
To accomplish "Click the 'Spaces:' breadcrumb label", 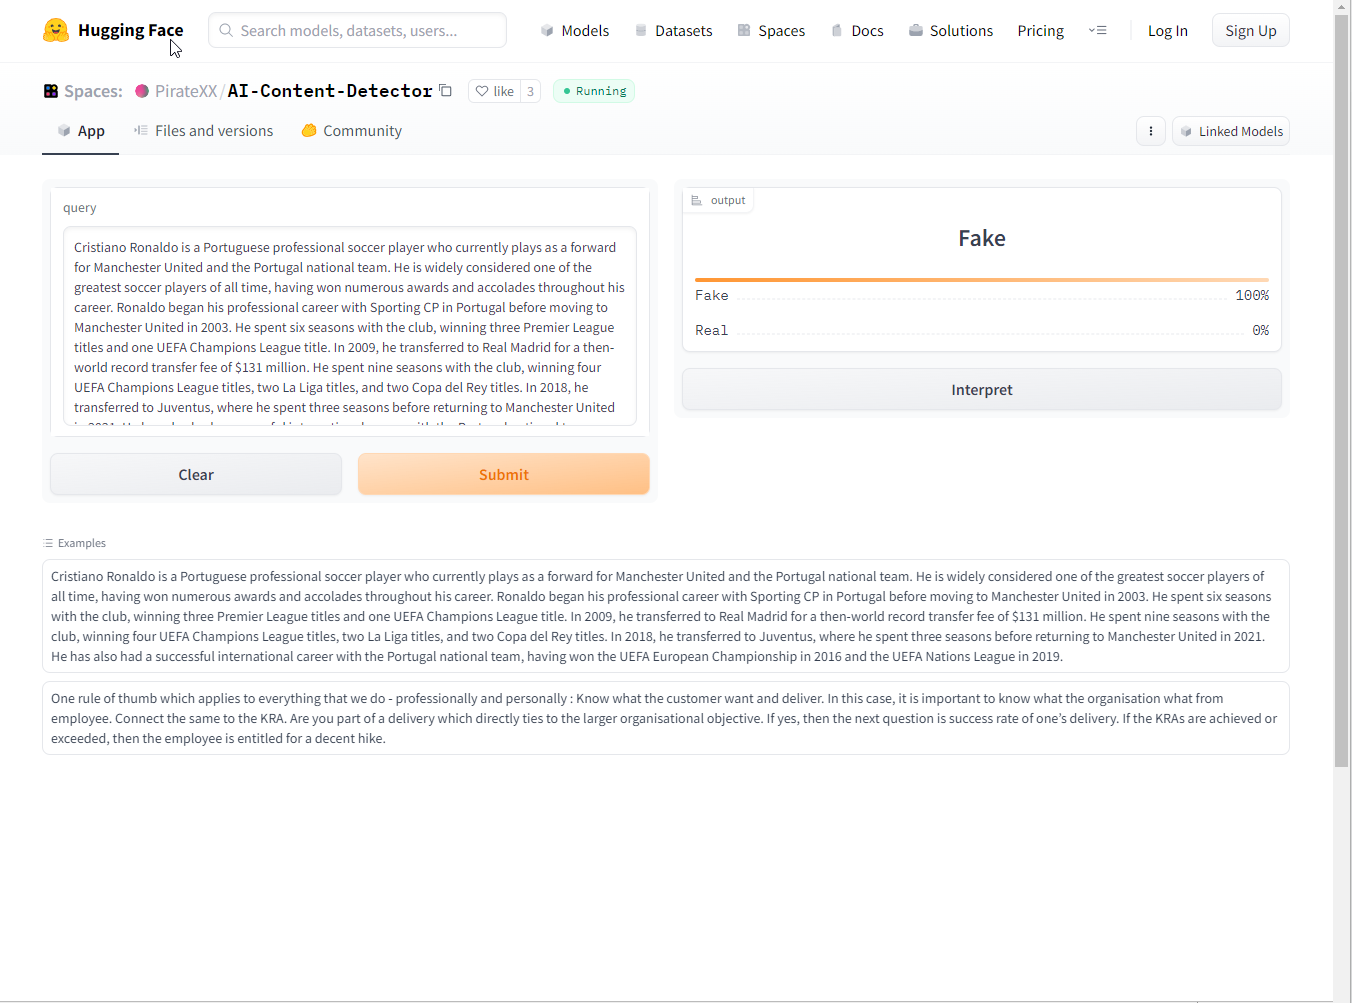I will pos(93,91).
